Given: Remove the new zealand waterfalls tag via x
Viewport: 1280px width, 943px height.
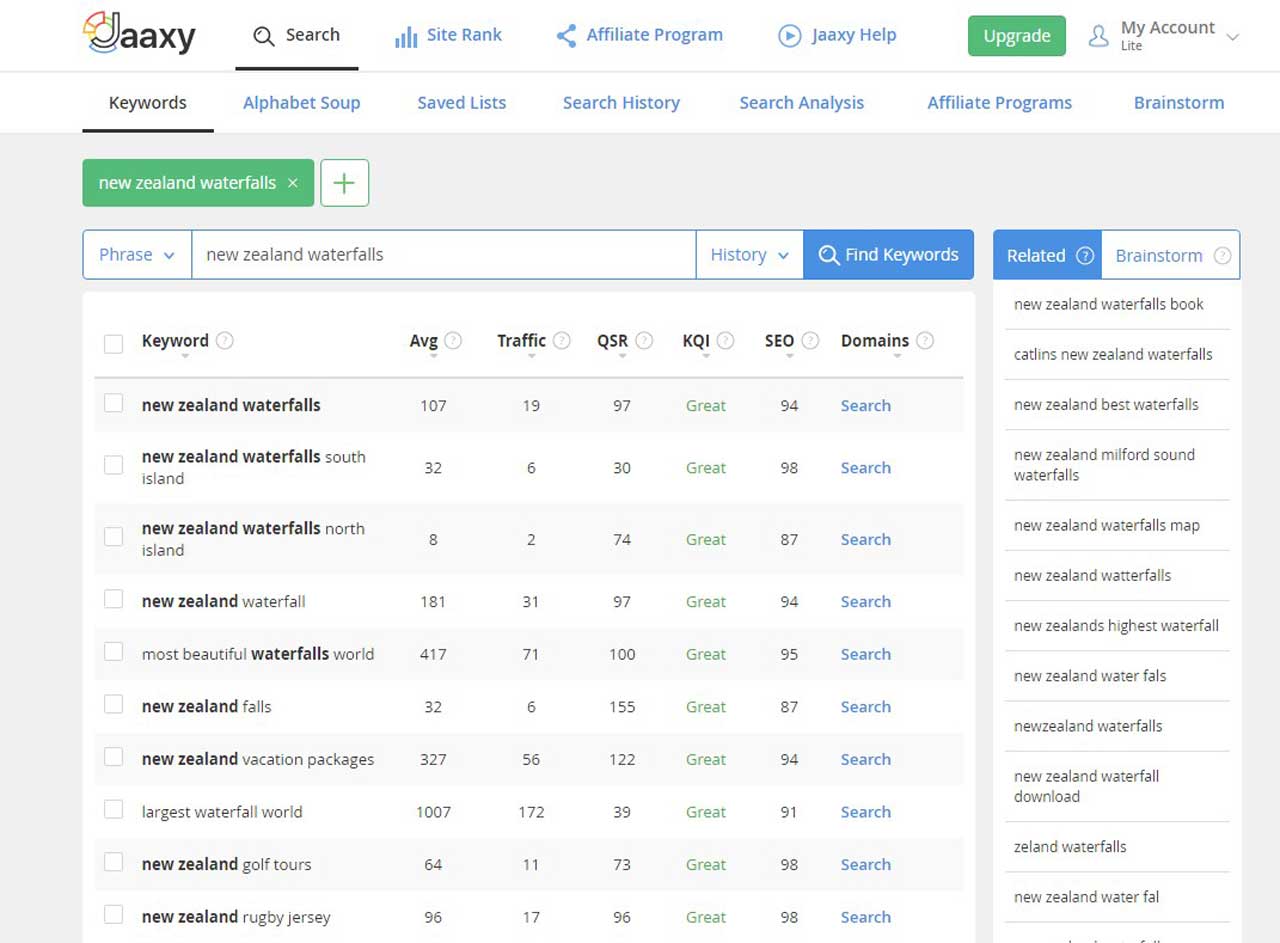Looking at the screenshot, I should click(x=293, y=183).
